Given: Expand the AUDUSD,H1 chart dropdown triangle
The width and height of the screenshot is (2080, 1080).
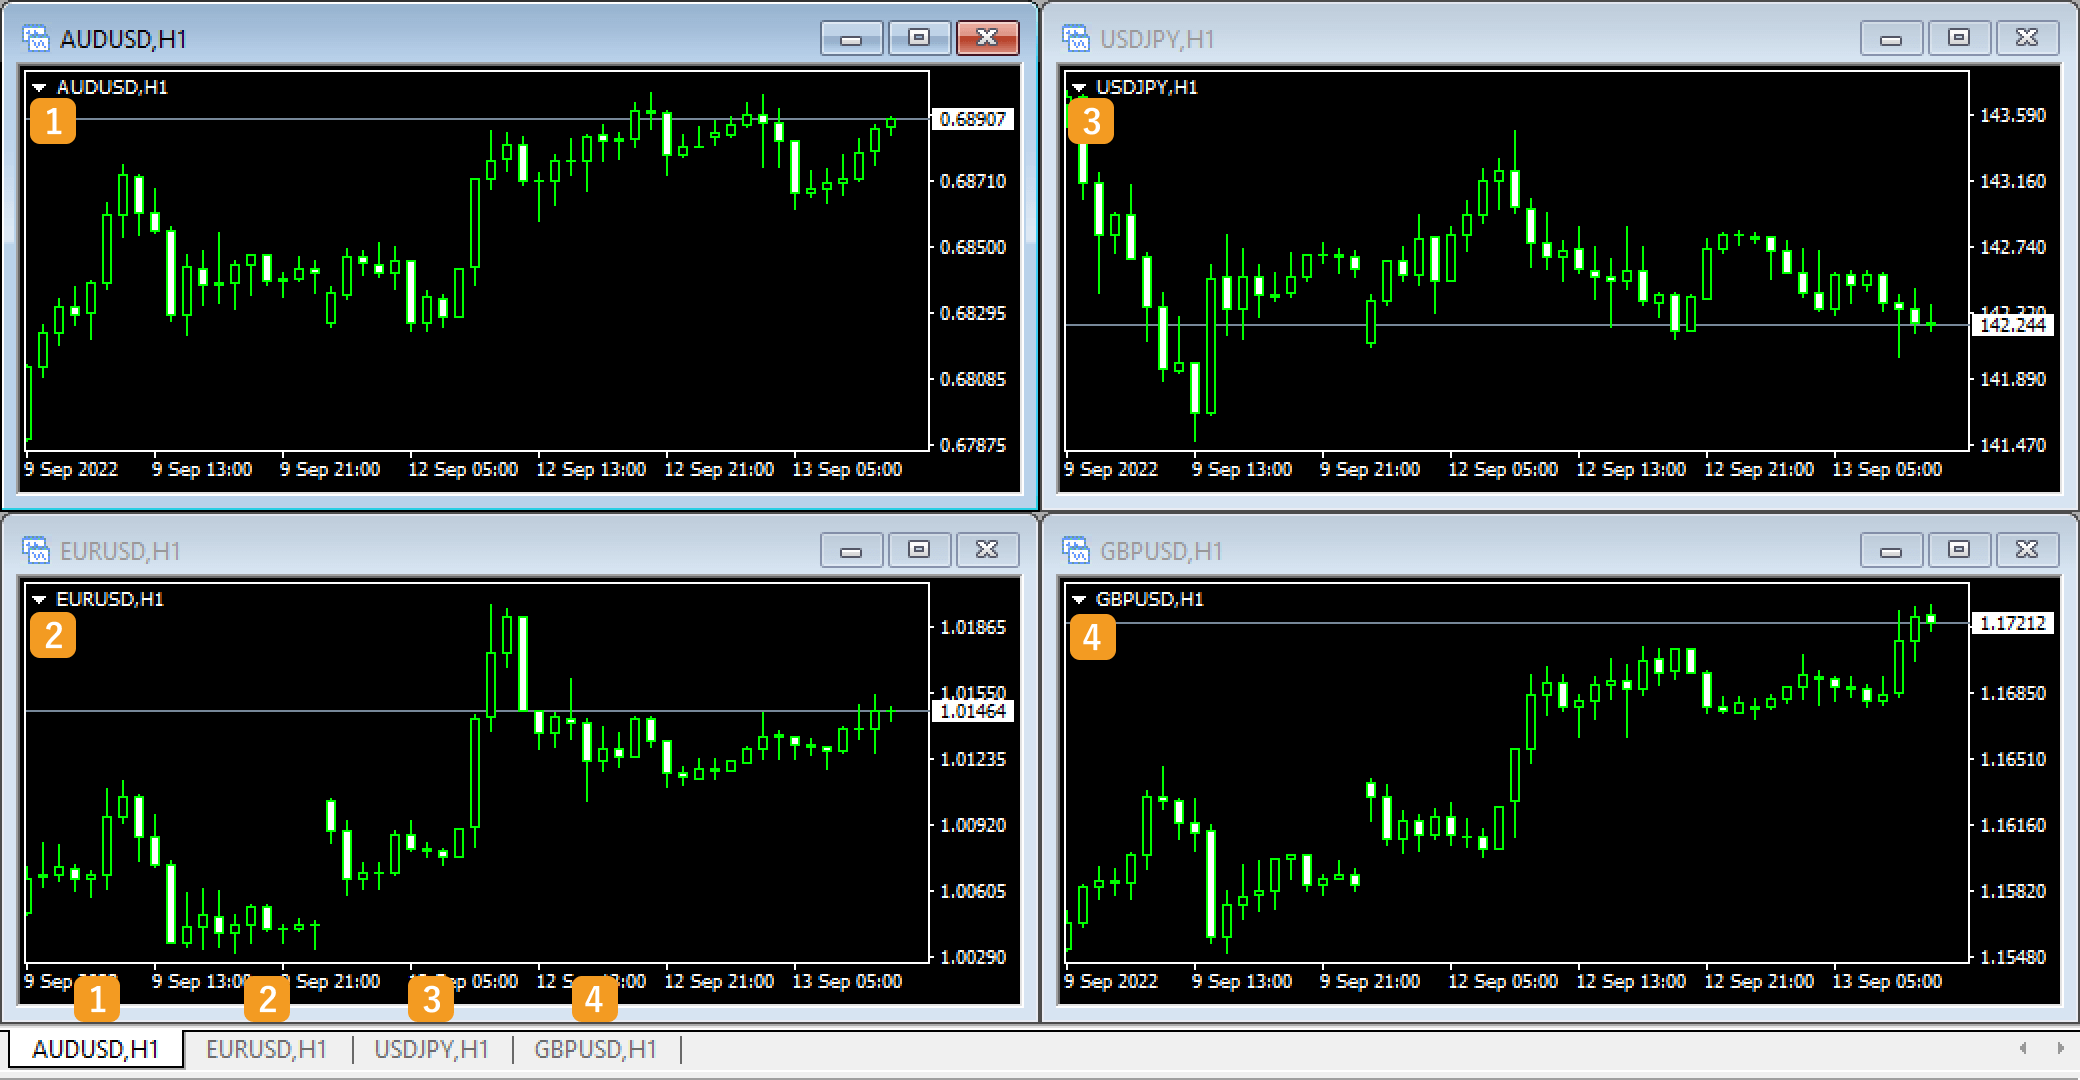Looking at the screenshot, I should click(40, 88).
